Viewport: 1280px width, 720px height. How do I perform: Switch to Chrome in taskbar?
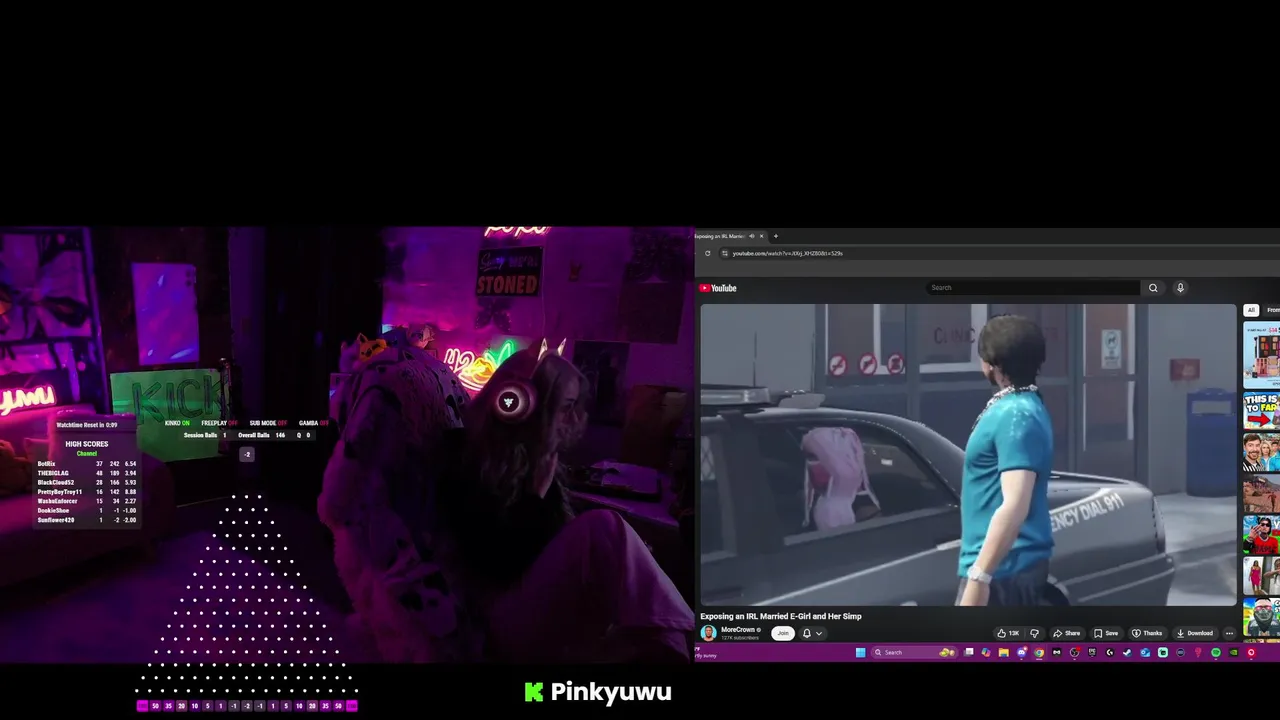click(x=1039, y=652)
